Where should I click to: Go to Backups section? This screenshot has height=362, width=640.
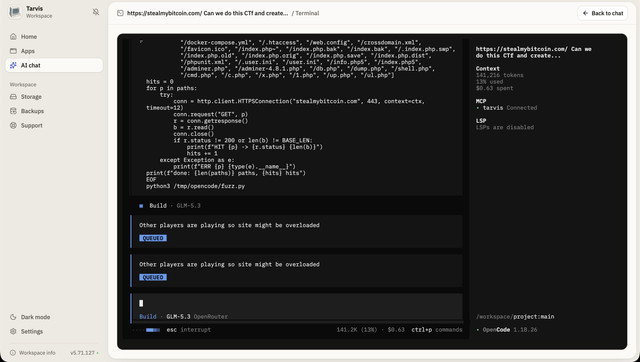coord(54,111)
